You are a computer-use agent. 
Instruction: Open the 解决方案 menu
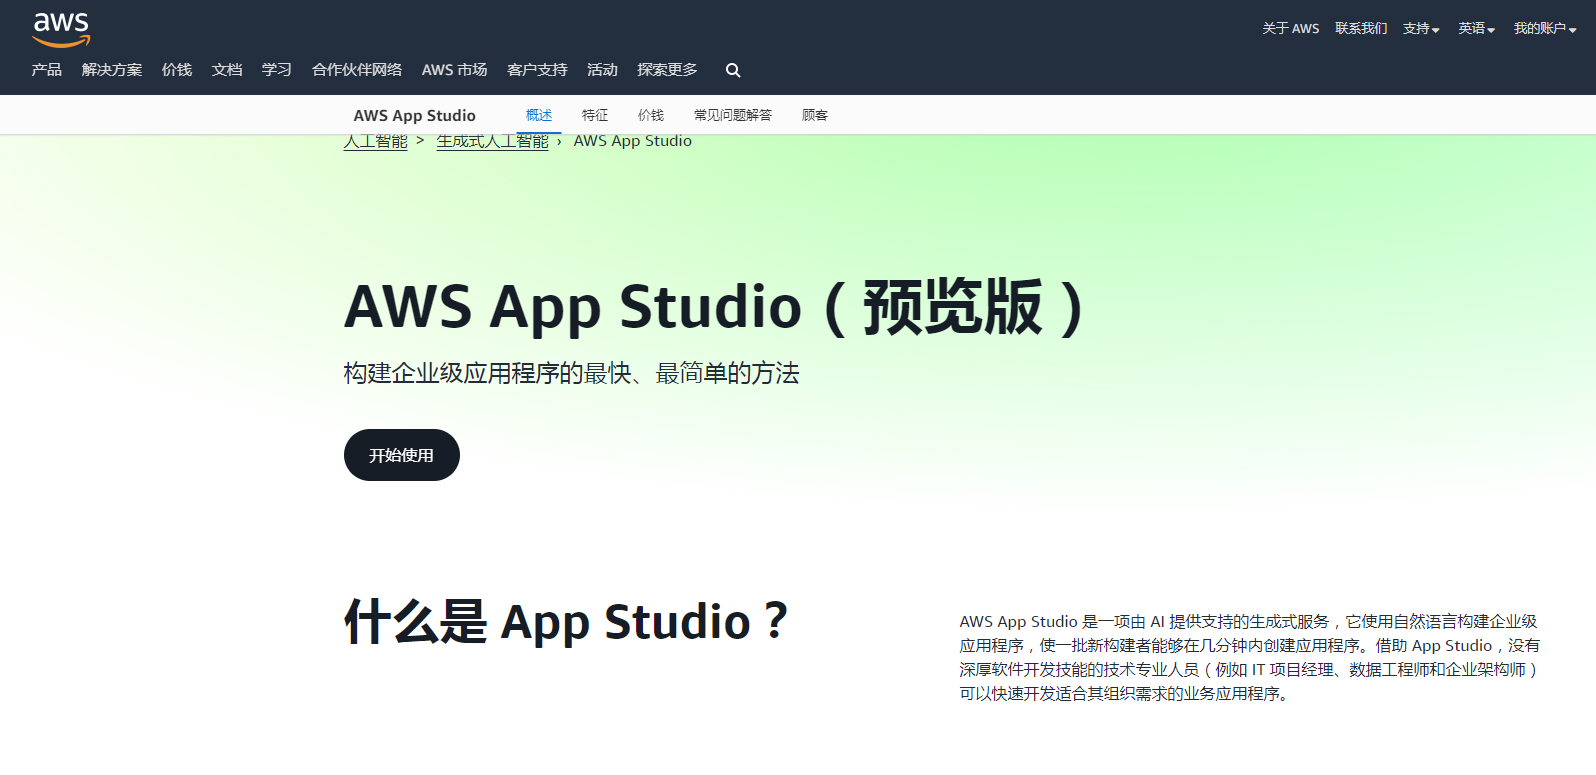[112, 70]
